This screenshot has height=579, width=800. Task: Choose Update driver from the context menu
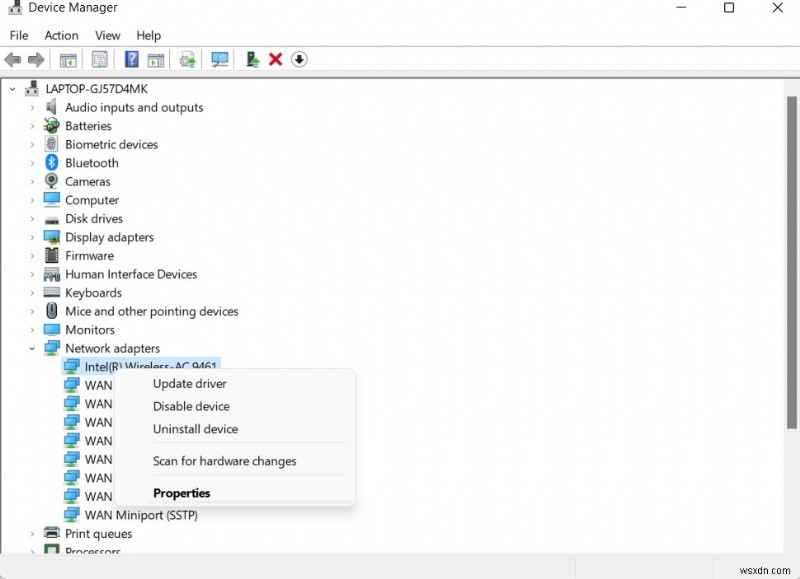click(x=191, y=383)
